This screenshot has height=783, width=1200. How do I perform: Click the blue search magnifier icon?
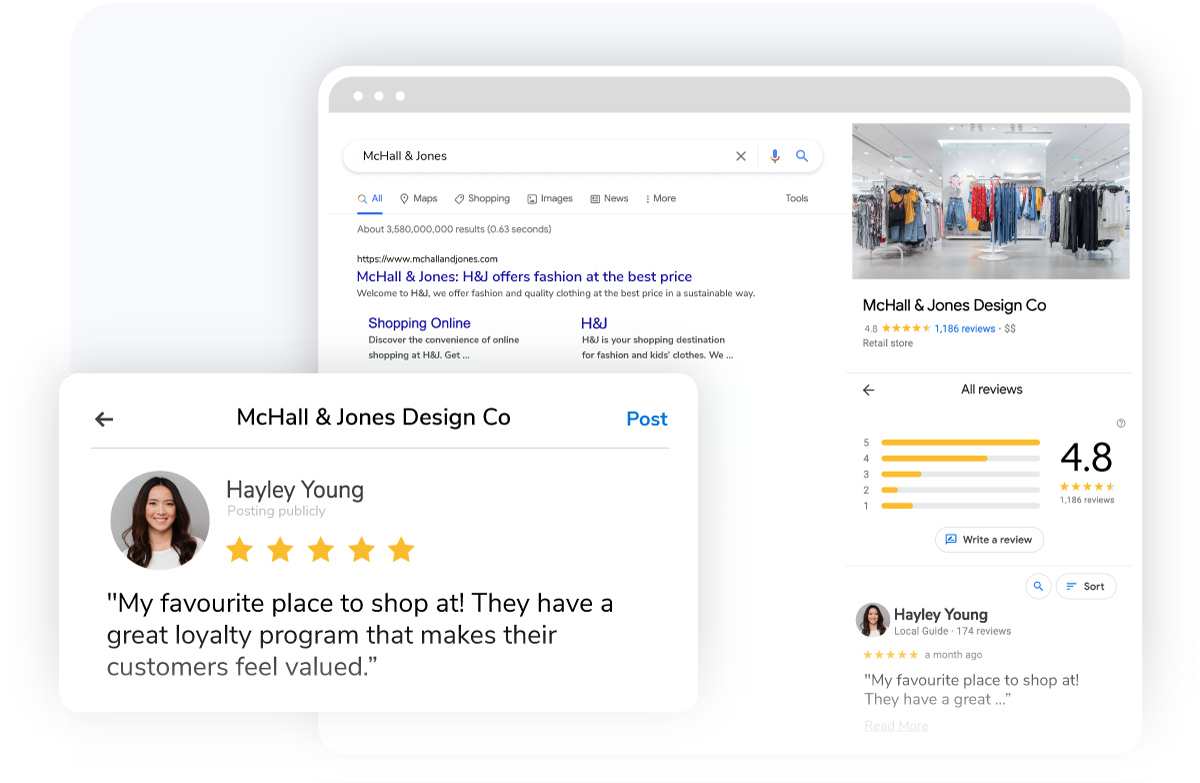801,156
